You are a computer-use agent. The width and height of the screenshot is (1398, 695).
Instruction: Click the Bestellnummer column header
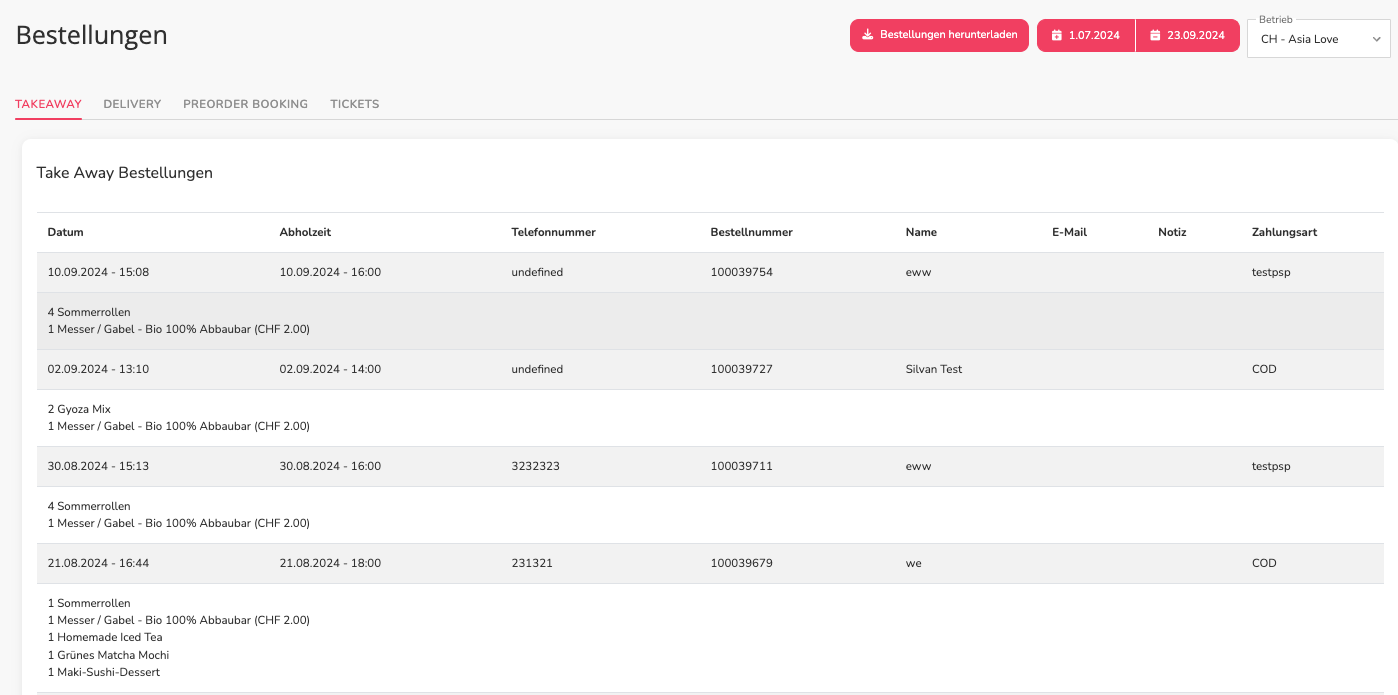[x=751, y=232]
